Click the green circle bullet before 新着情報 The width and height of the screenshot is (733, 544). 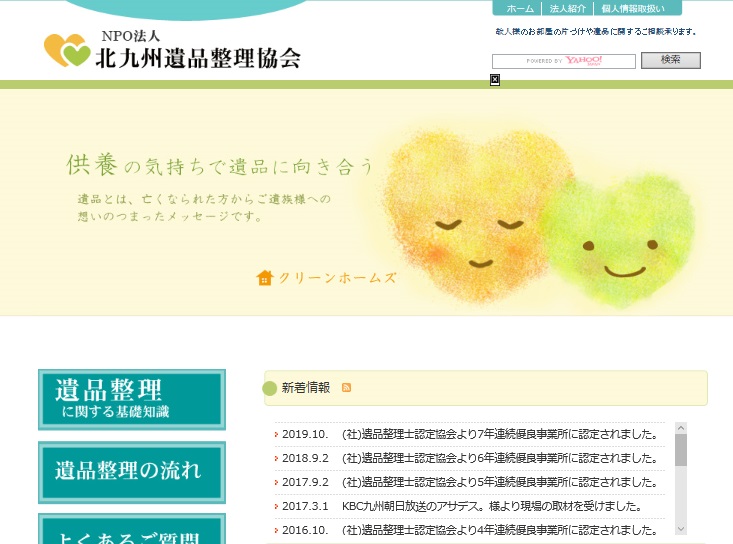269,388
